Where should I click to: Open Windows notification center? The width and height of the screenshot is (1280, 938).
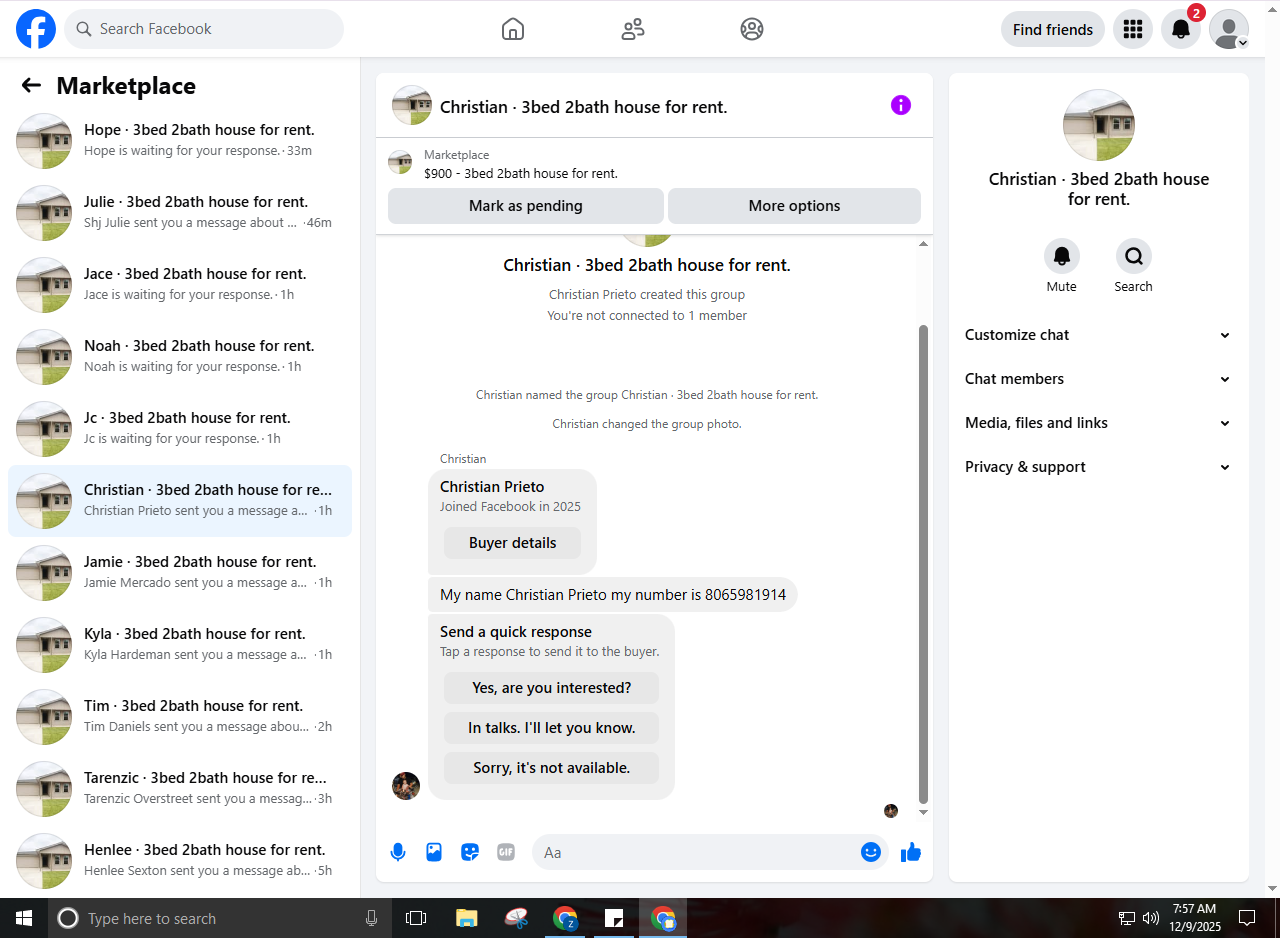click(1247, 918)
